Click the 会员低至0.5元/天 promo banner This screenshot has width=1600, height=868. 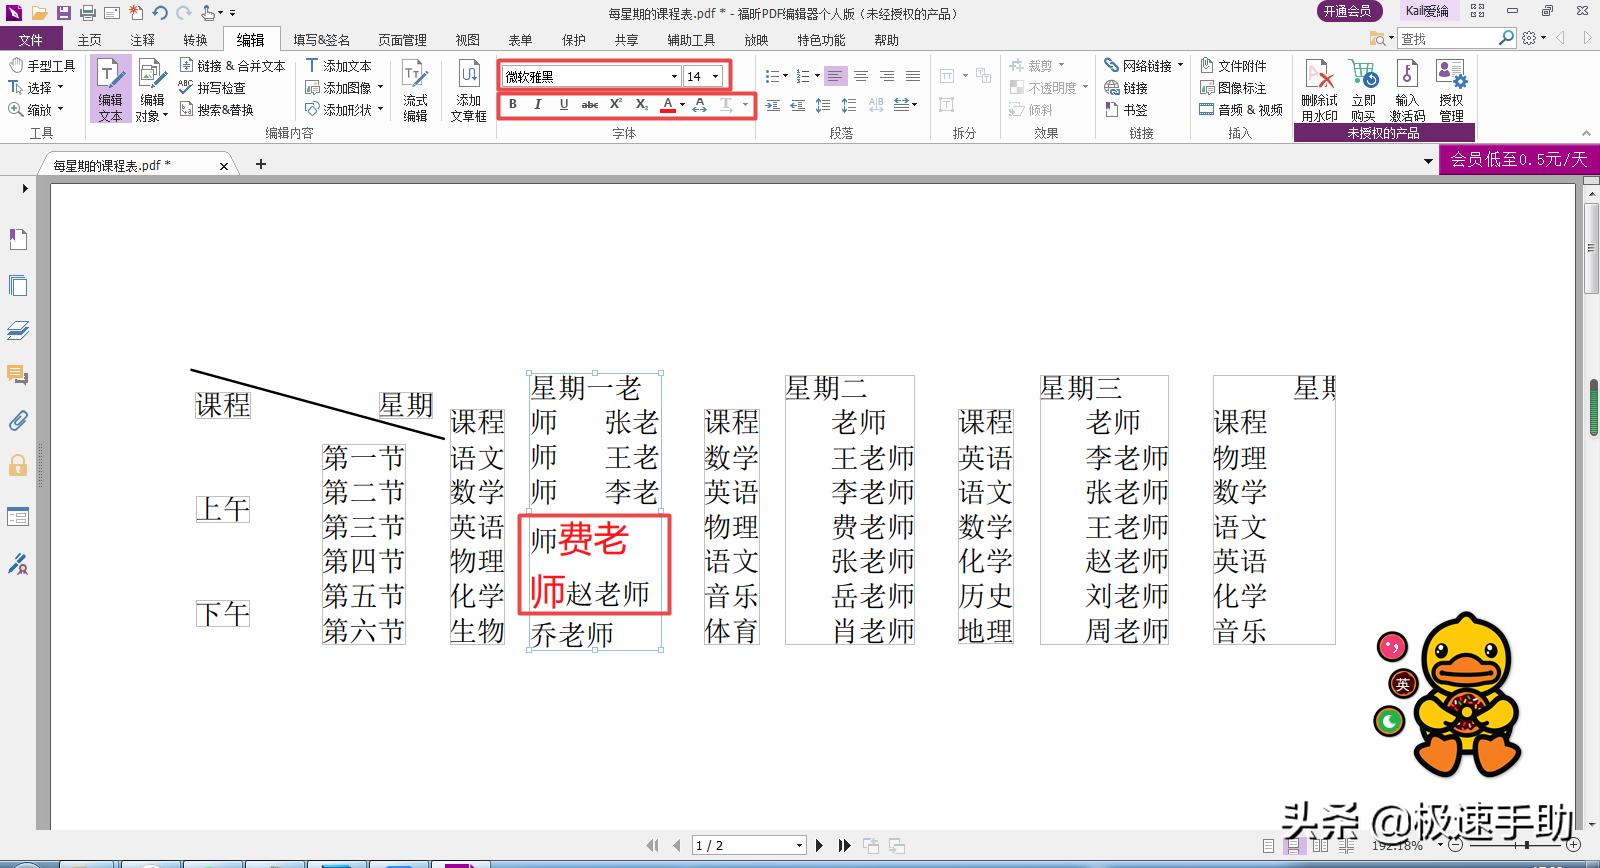point(1519,159)
